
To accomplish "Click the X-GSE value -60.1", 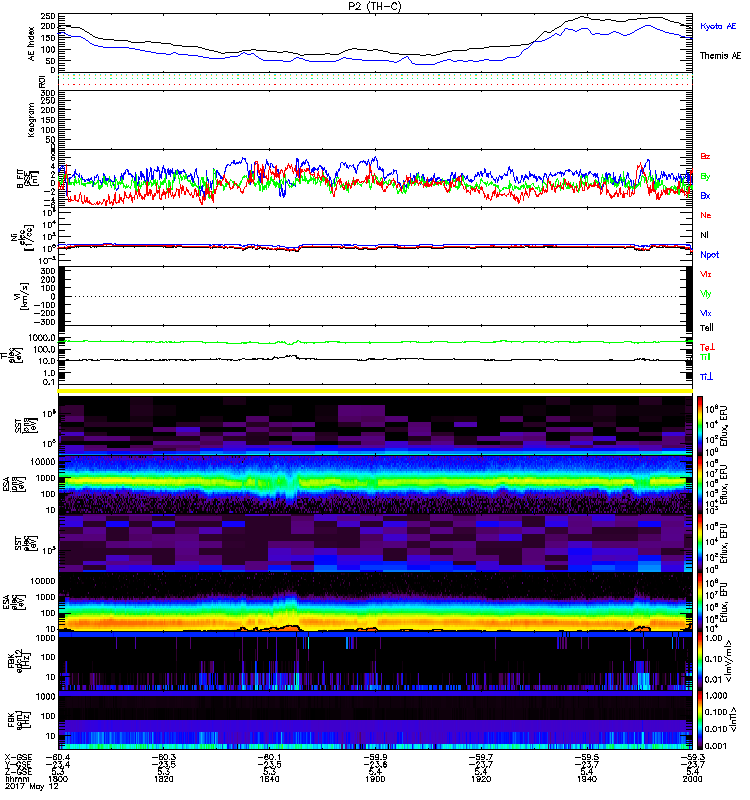I will [x=269, y=757].
